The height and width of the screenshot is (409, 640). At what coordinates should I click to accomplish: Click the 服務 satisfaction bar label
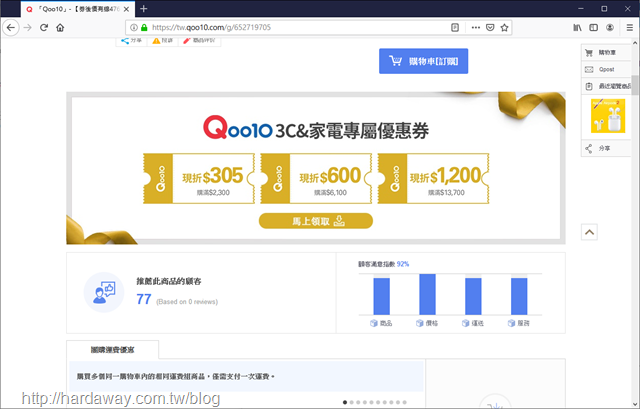(519, 323)
